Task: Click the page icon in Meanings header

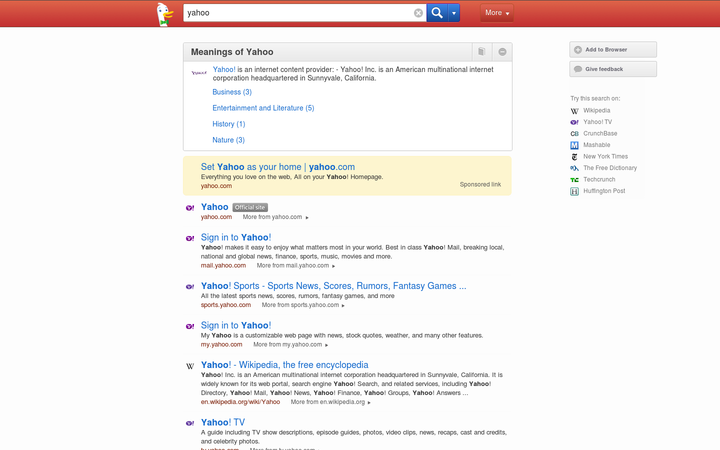Action: (482, 51)
